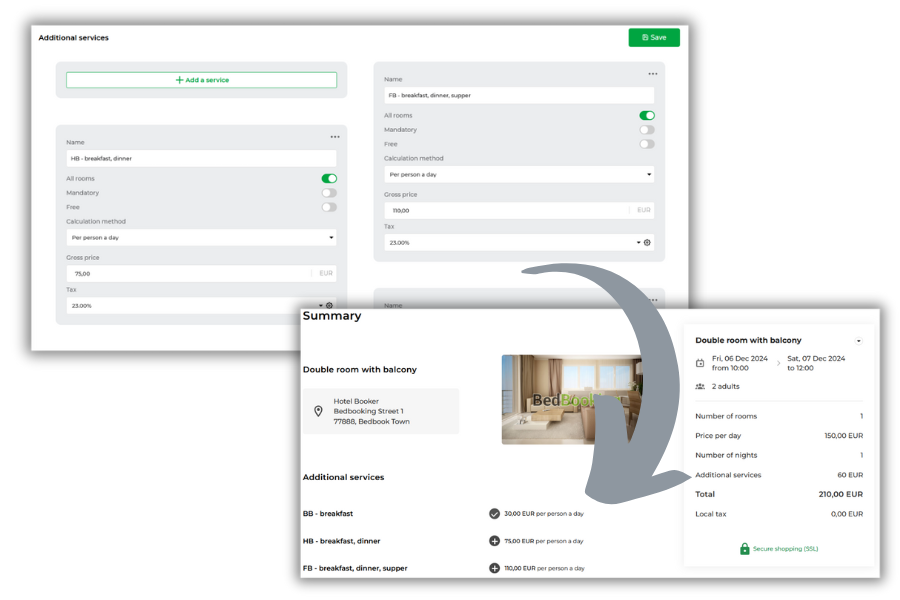Click the 'Additional services' page heading
The image size is (900, 600).
73,38
